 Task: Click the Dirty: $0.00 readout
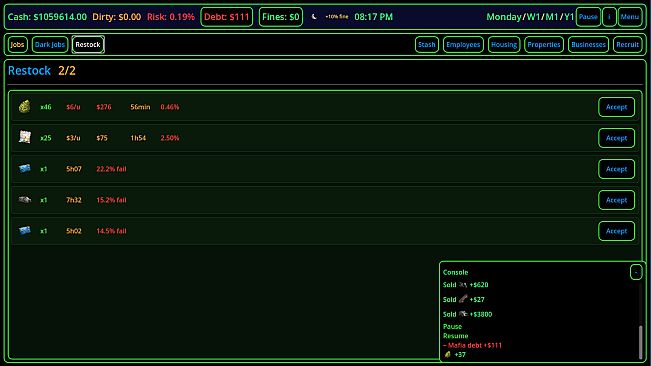pos(117,17)
